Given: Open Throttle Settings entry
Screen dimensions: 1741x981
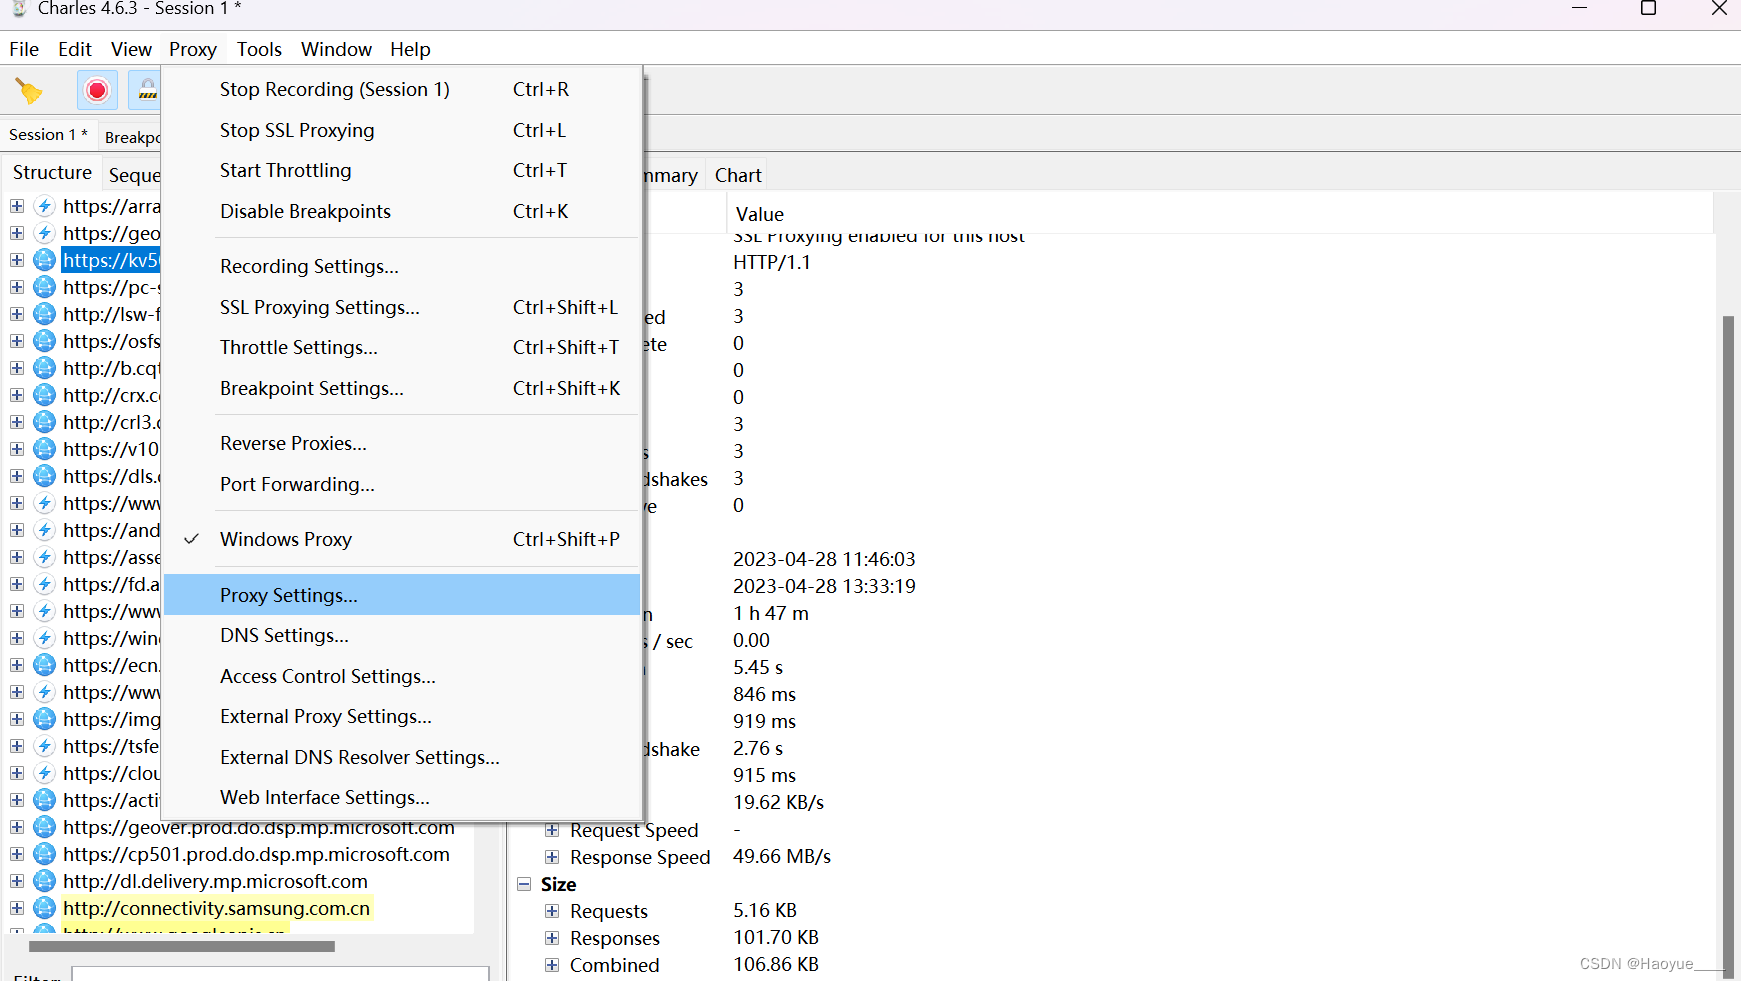Looking at the screenshot, I should coord(401,347).
